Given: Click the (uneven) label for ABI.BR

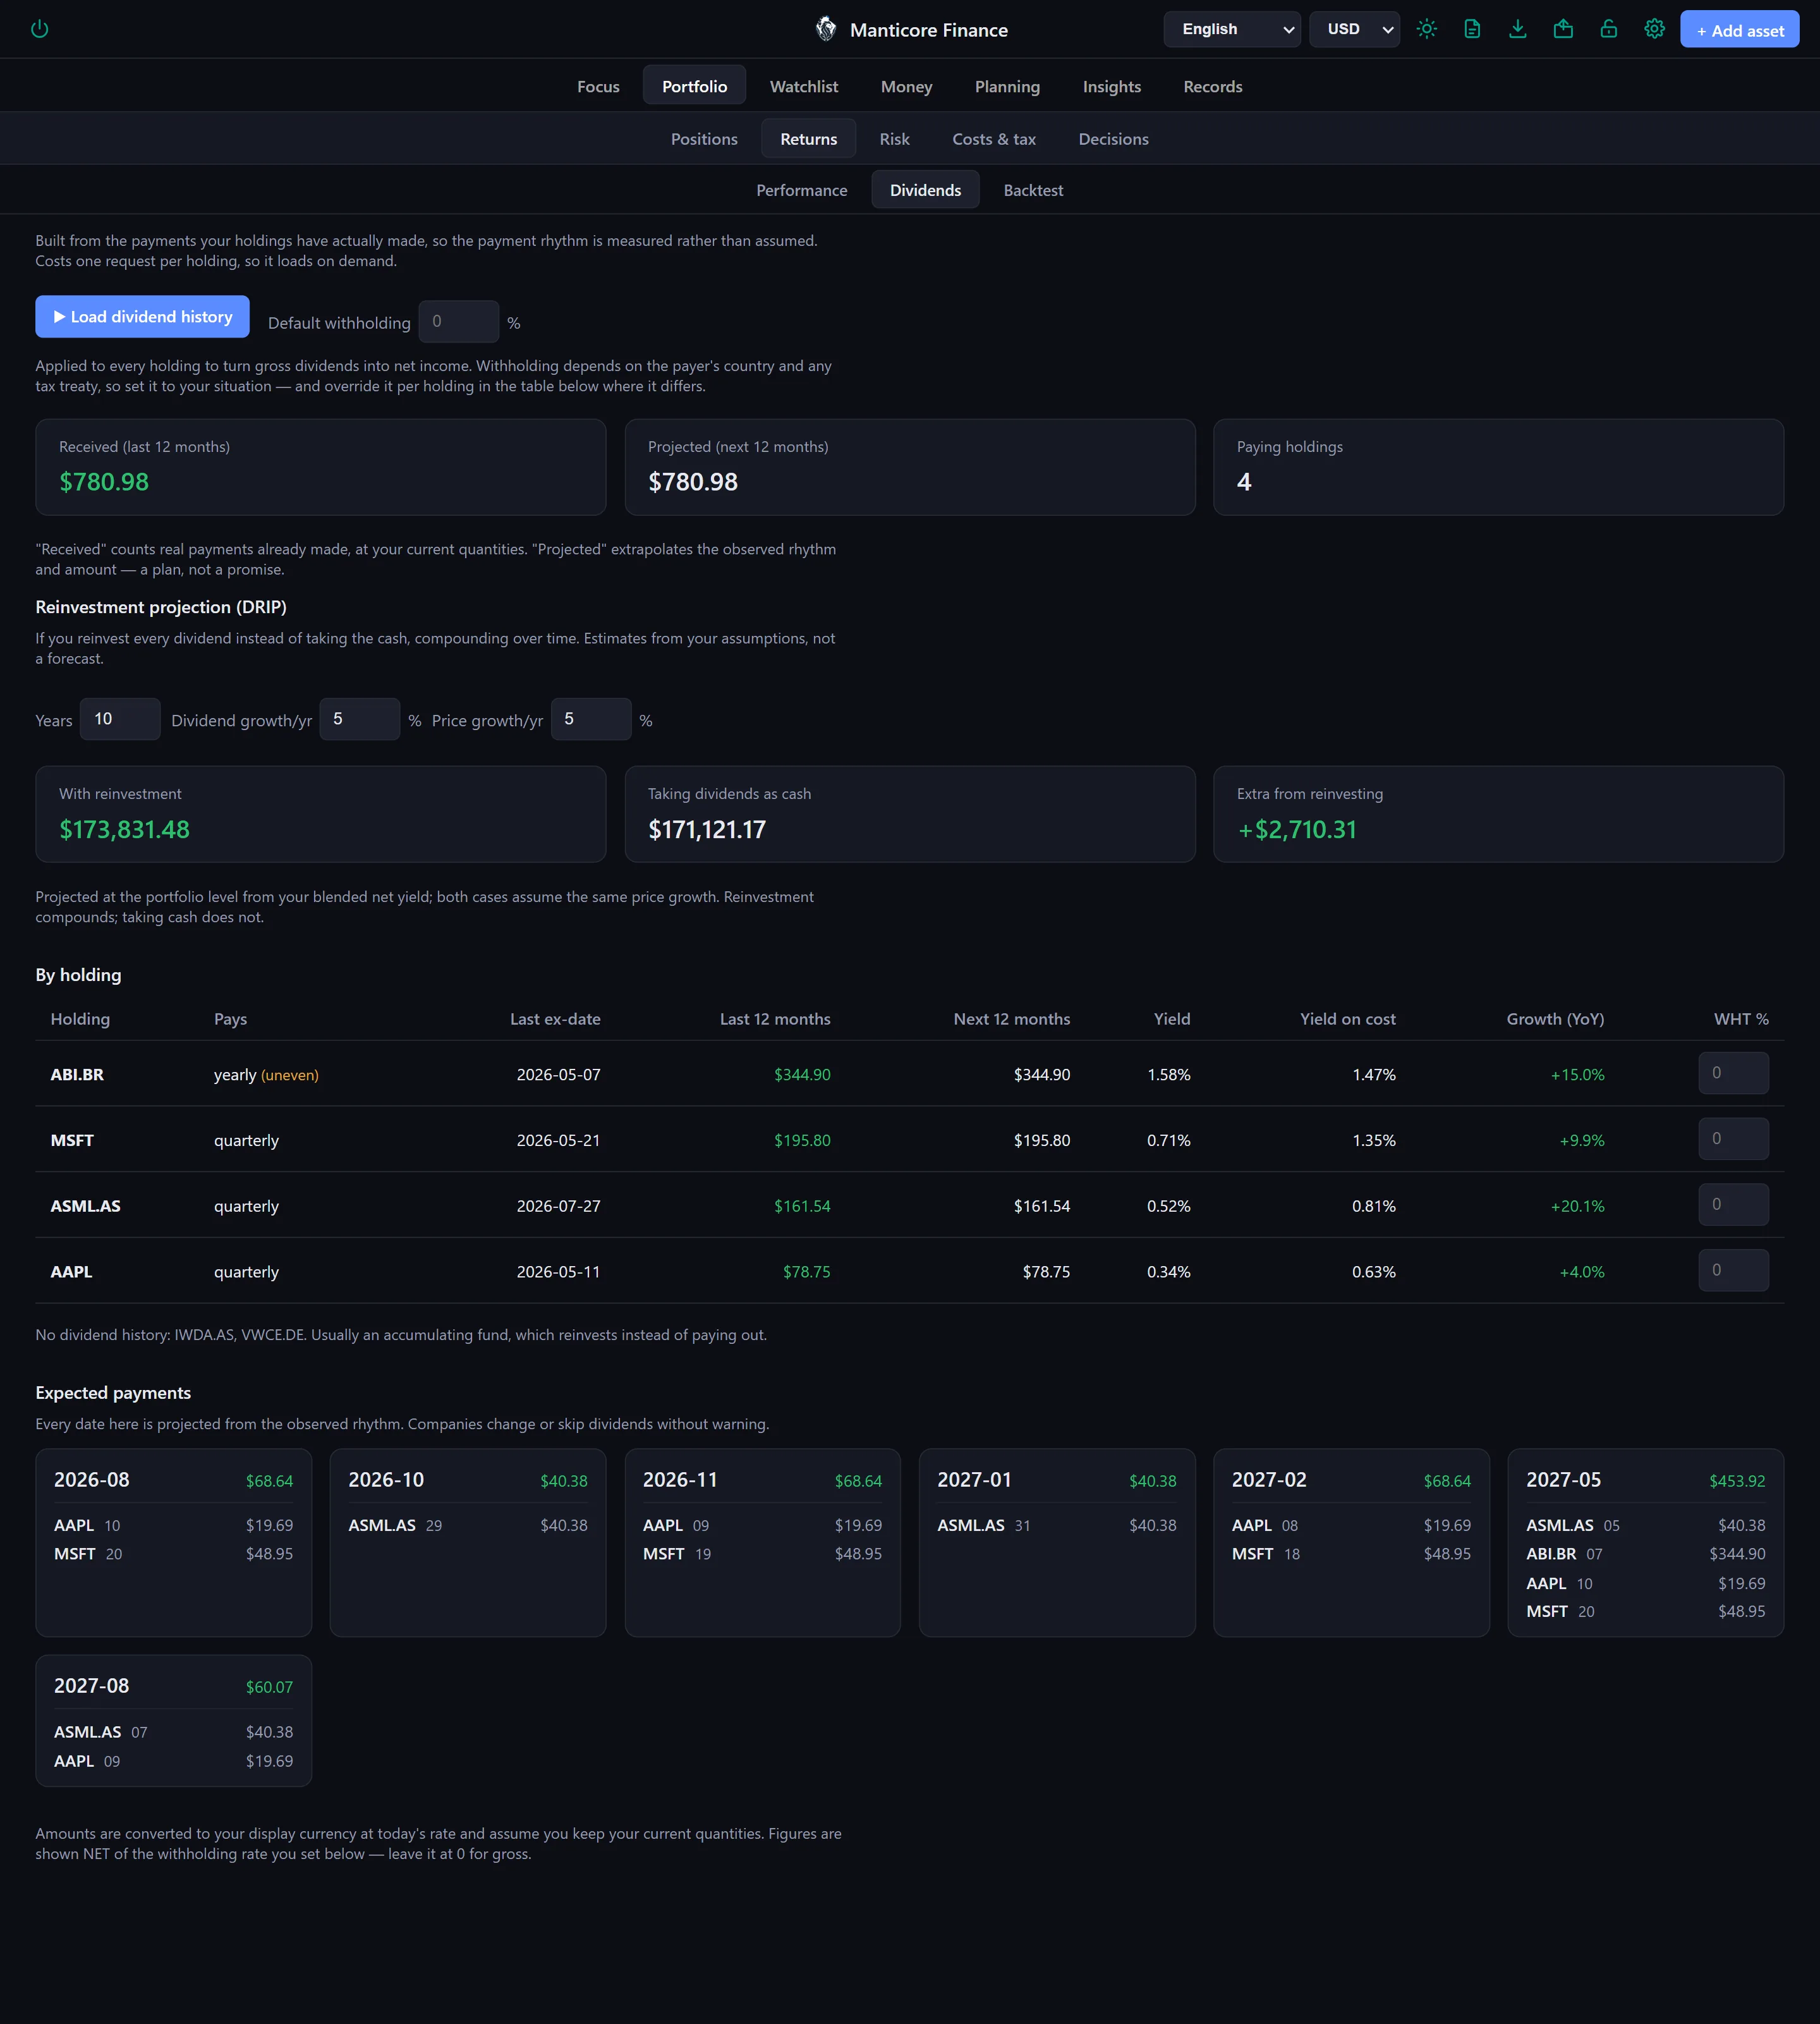Looking at the screenshot, I should pyautogui.click(x=290, y=1075).
